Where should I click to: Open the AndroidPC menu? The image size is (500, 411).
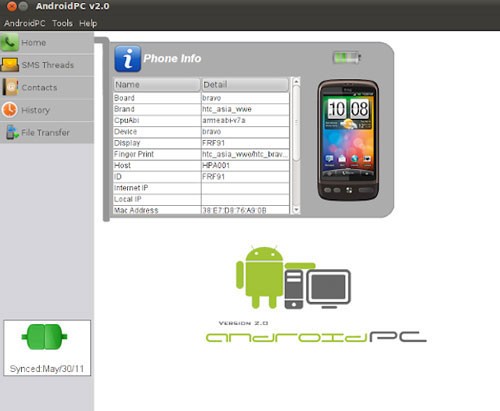25,23
